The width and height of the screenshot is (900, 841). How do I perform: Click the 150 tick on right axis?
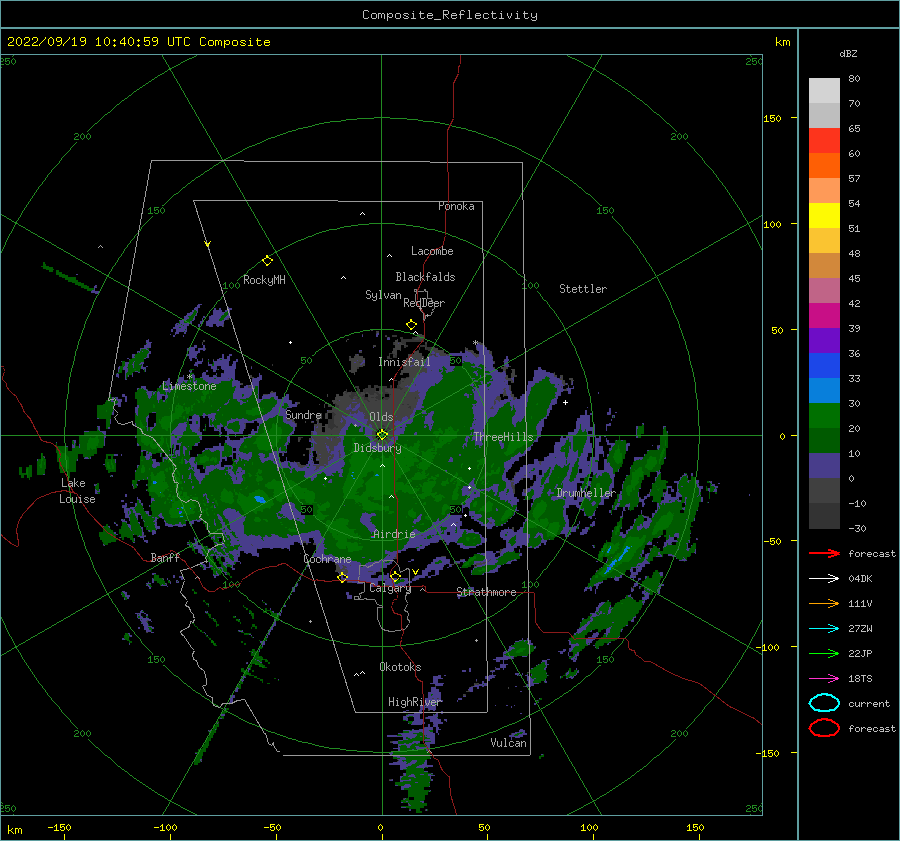(773, 118)
